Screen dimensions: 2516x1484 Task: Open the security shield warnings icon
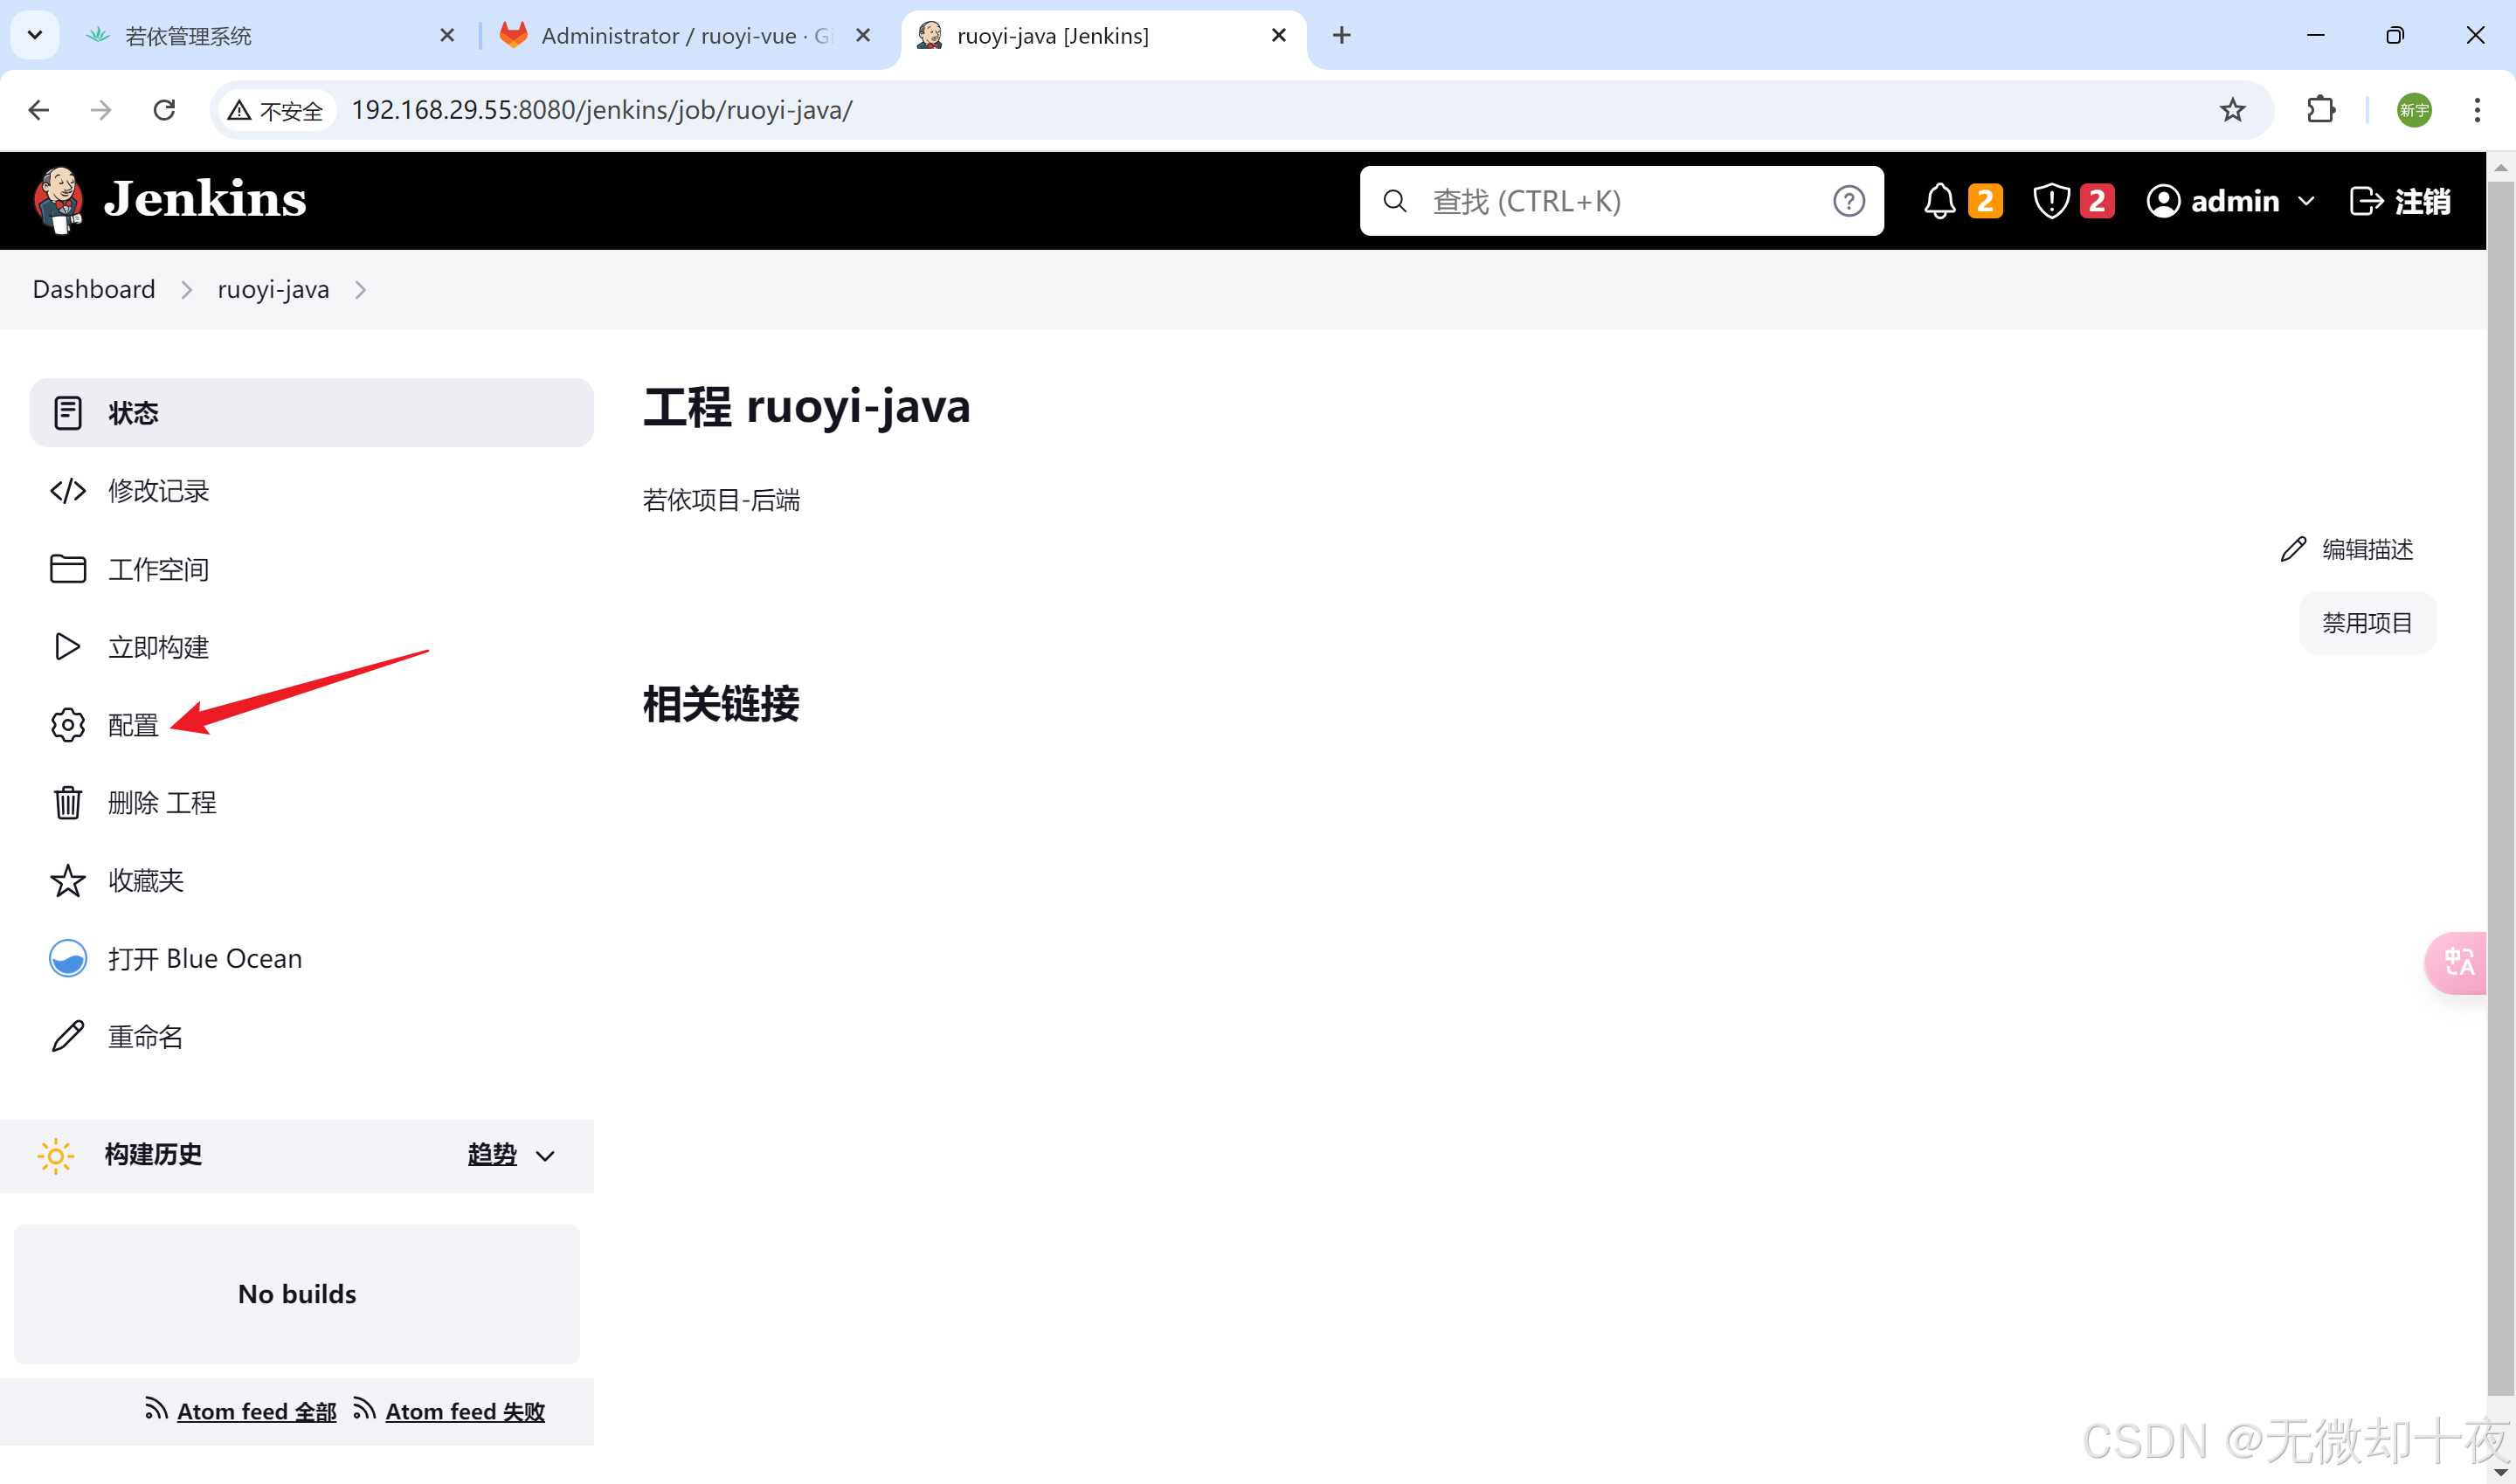(x=2051, y=201)
